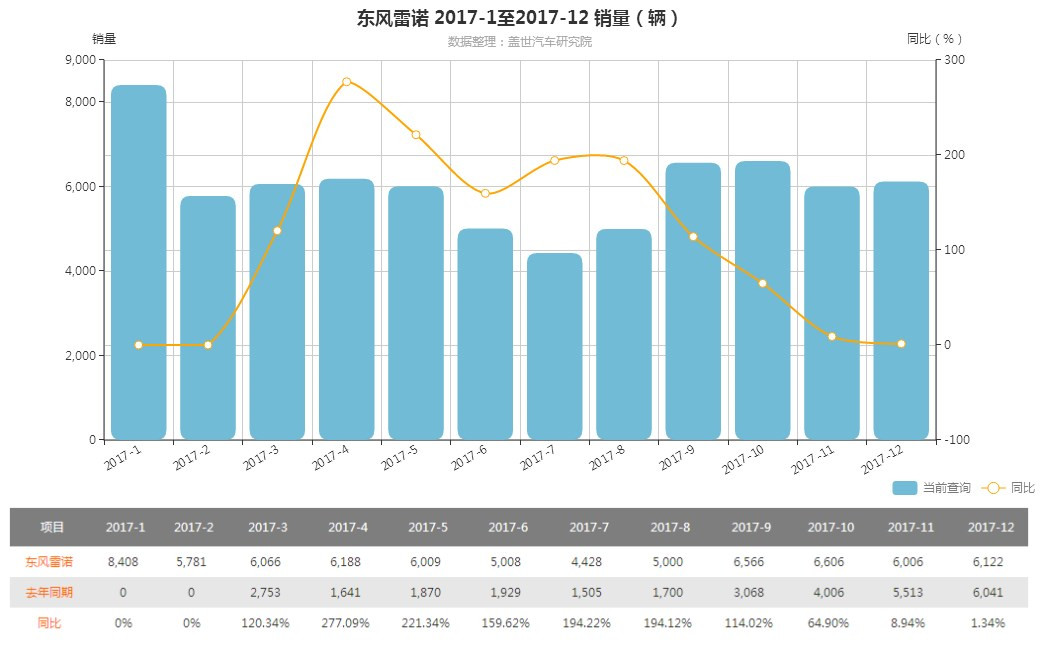Toggle the 当前查询 legend bar series
The image size is (1040, 651).
931,488
